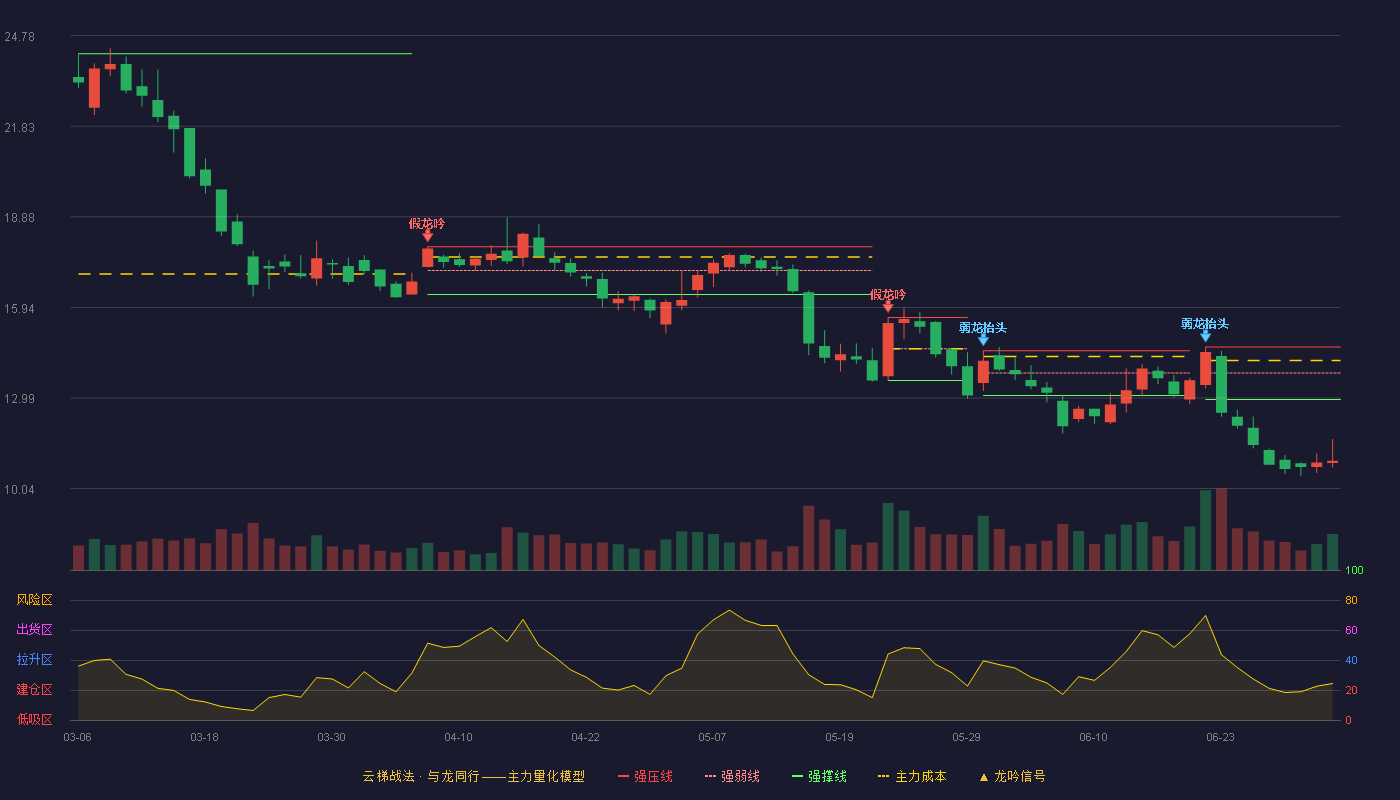Image resolution: width=1400 pixels, height=800 pixels.
Task: Click the 建仓区 zone label
Action: 34,690
